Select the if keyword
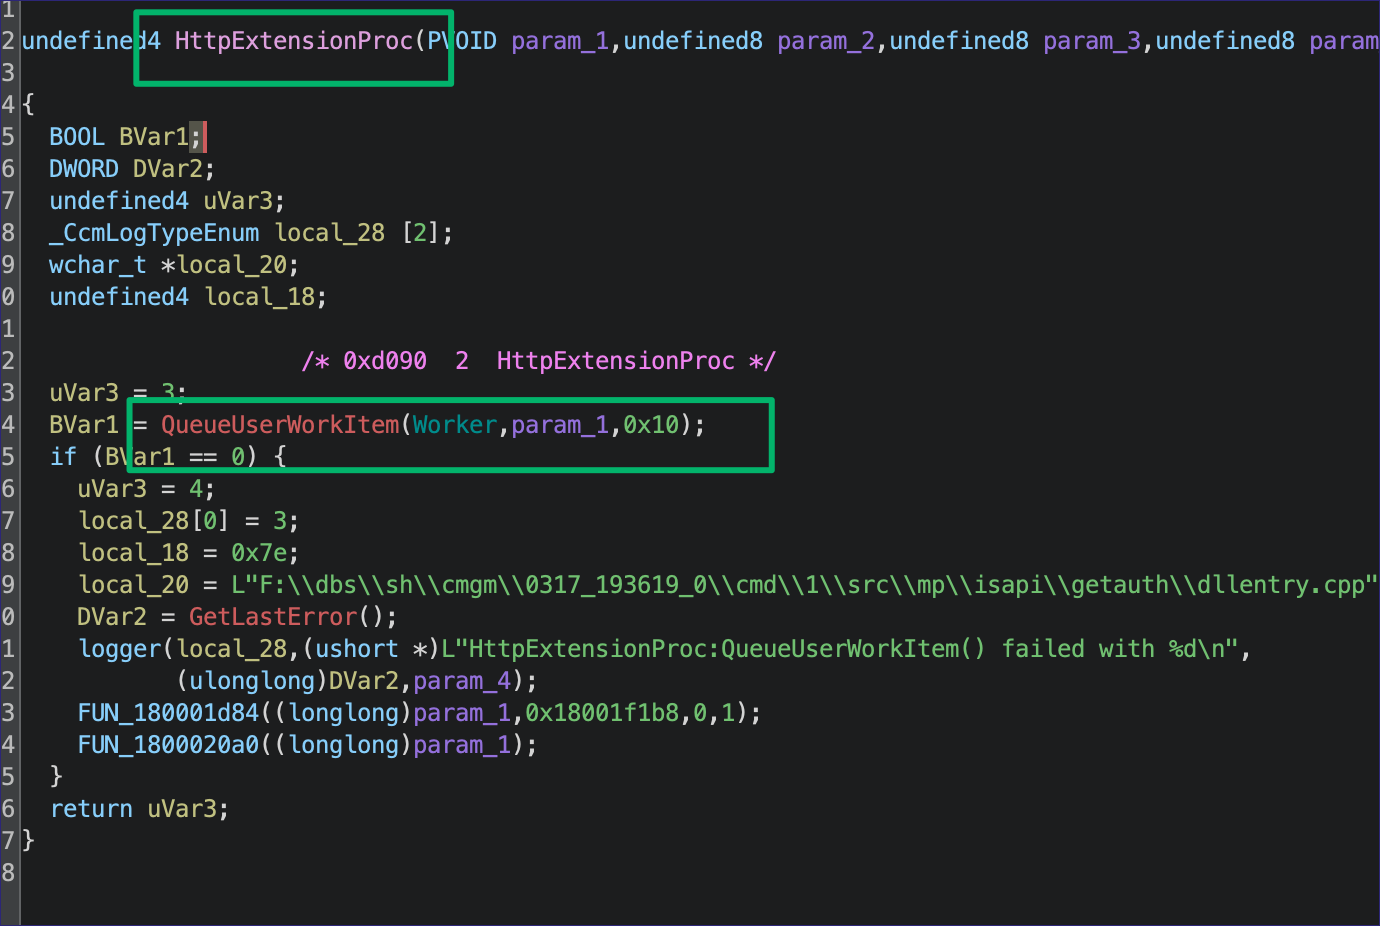The width and height of the screenshot is (1380, 926). pos(63,457)
